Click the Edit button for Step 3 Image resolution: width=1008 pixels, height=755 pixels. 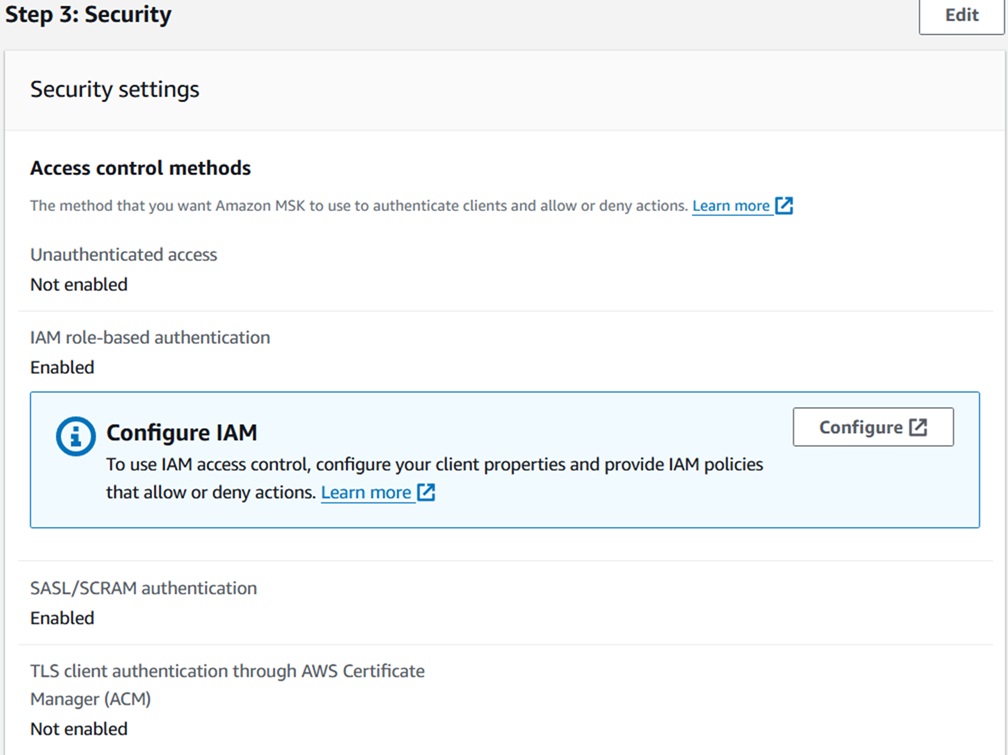961,16
